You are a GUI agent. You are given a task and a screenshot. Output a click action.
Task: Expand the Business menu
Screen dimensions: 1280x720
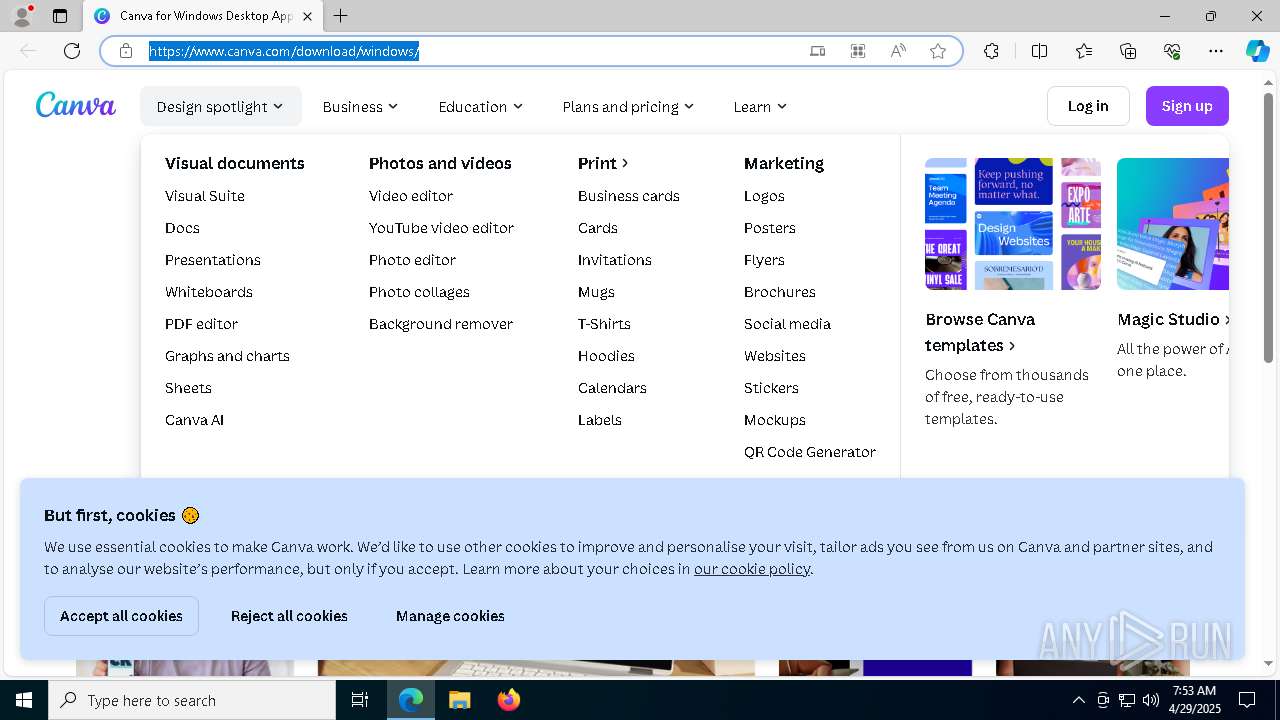[360, 106]
